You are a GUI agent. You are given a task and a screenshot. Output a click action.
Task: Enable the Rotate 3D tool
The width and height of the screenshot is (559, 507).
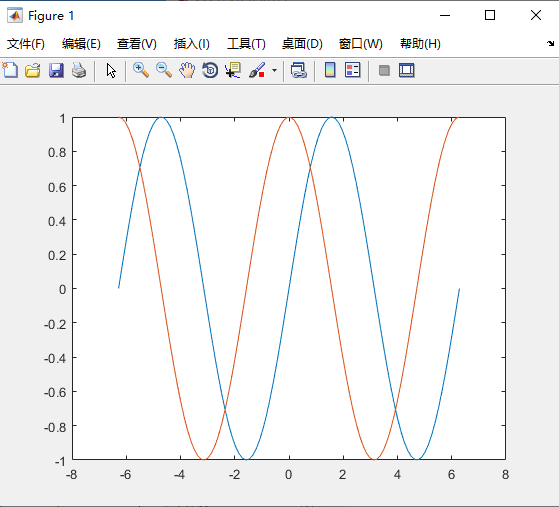pyautogui.click(x=210, y=70)
